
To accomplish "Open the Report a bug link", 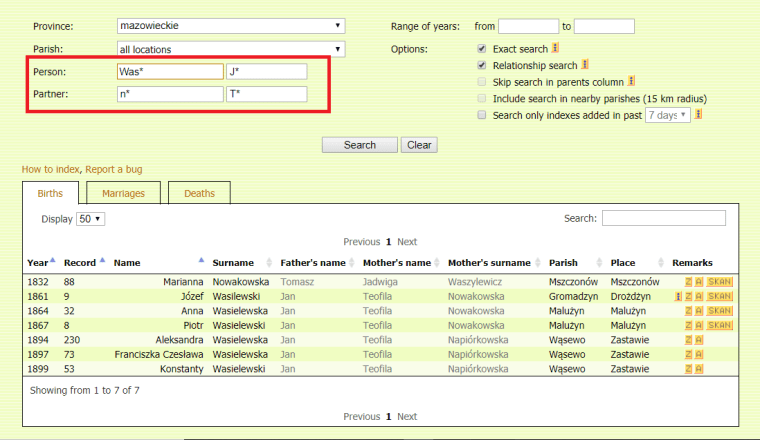I will [118, 169].
